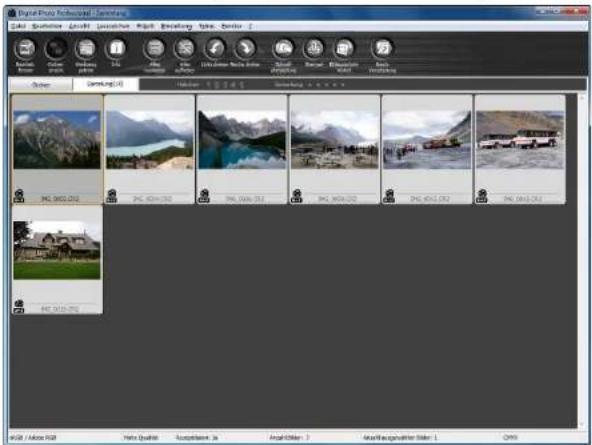Rotate image left (Links drehen)
The image size is (592, 445).
click(x=215, y=53)
